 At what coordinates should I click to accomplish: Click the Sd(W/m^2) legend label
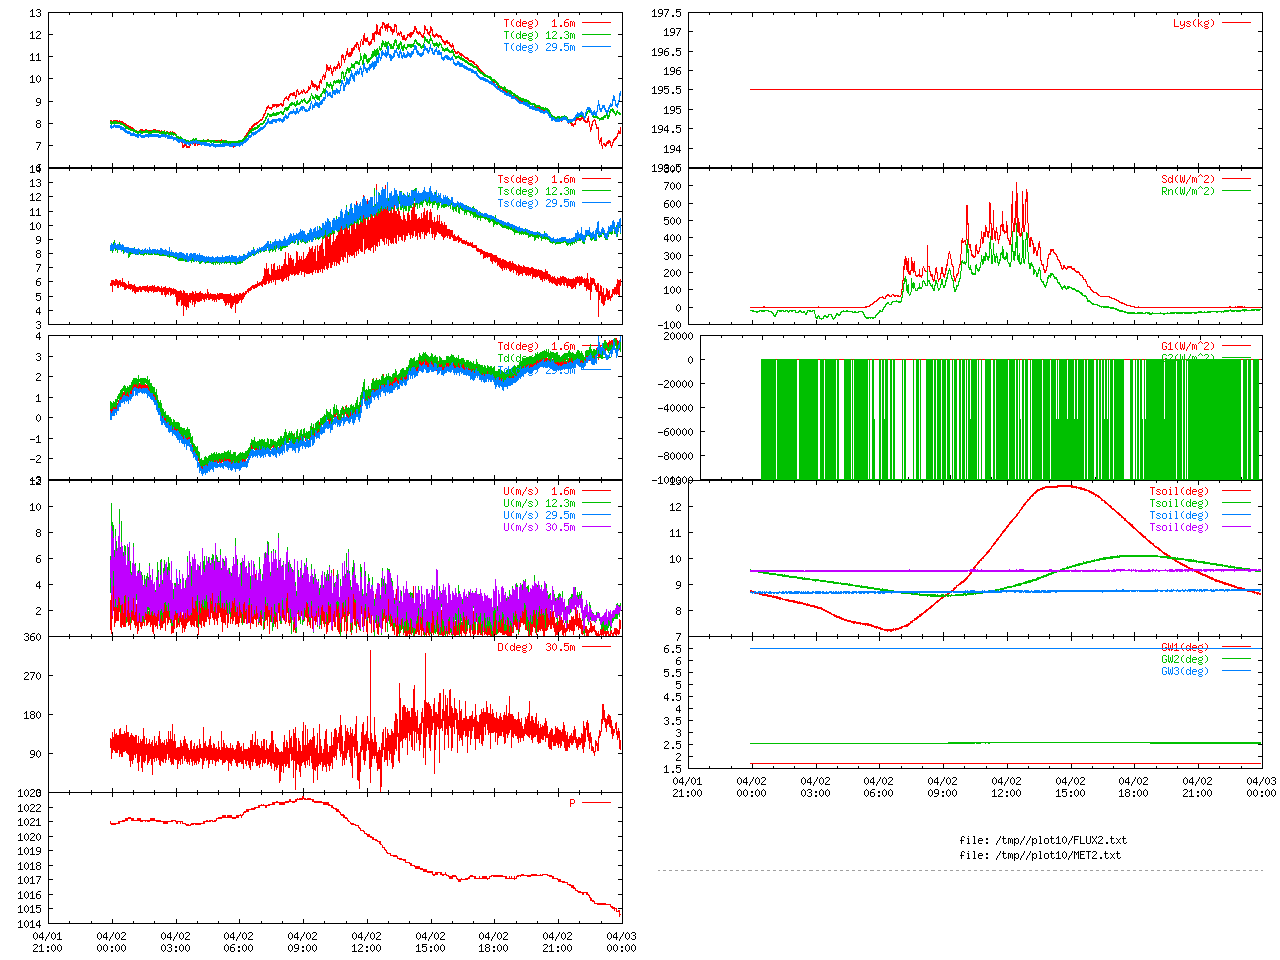click(1187, 179)
